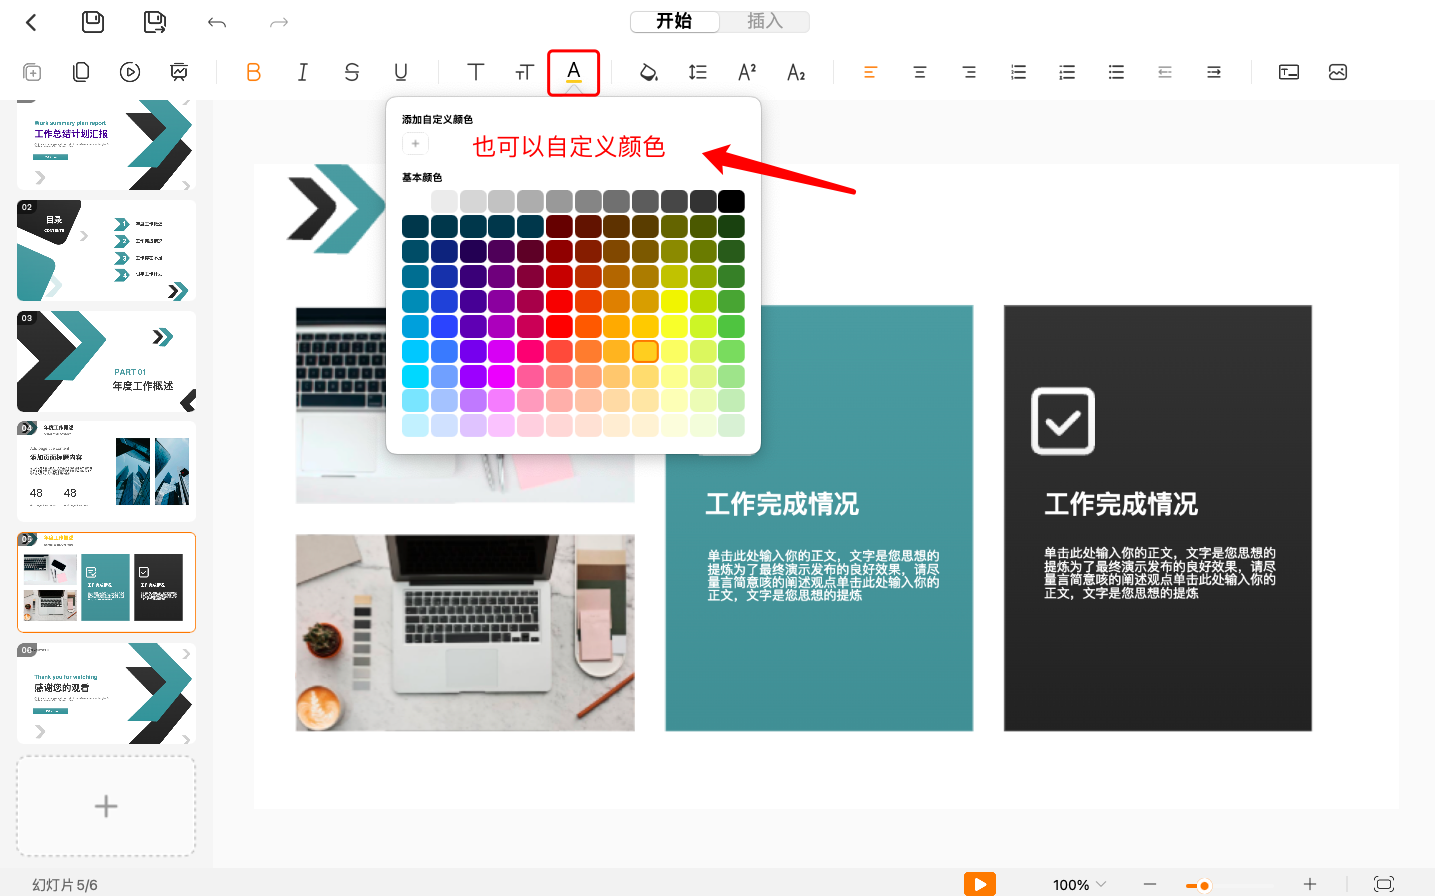Click the insert image icon
The image size is (1435, 896).
[x=1337, y=72]
